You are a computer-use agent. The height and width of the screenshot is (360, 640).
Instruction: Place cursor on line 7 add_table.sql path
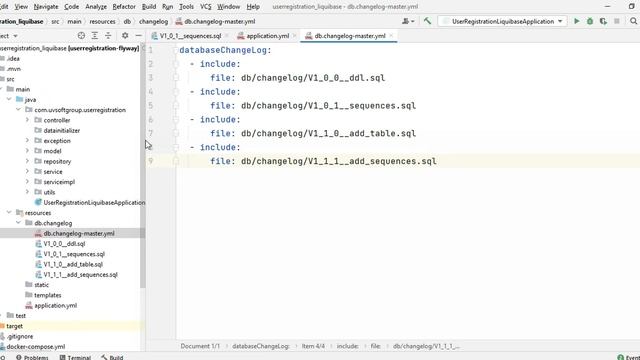coord(328,133)
